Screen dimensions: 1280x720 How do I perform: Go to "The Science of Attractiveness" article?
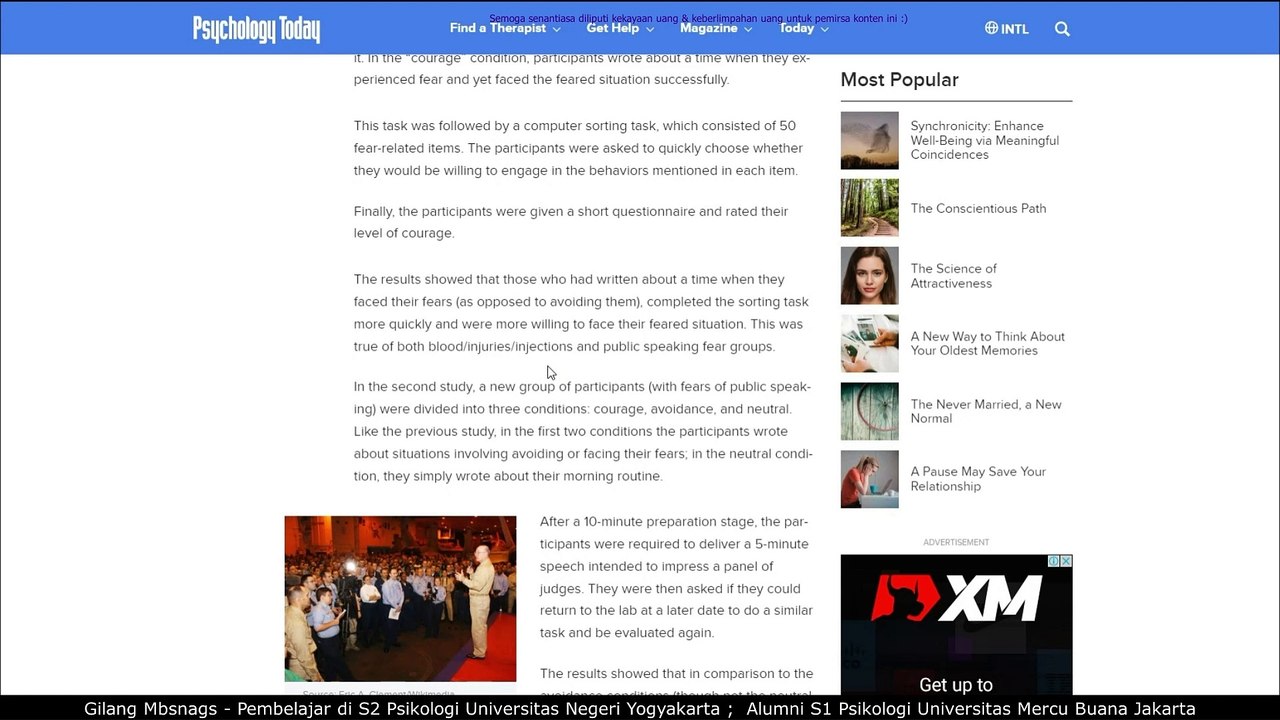coord(954,276)
